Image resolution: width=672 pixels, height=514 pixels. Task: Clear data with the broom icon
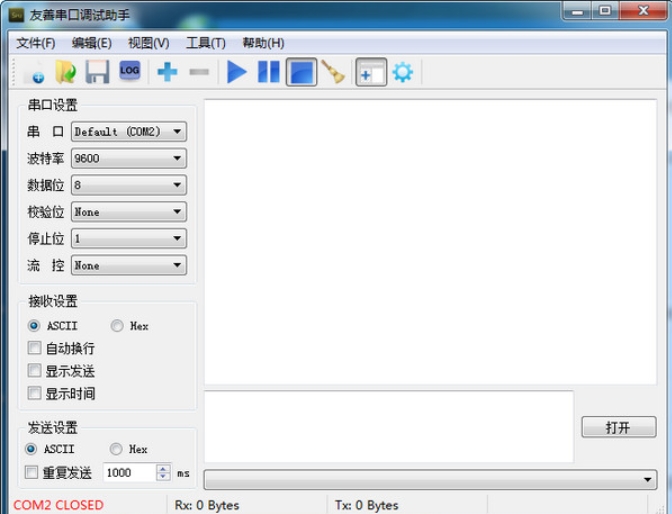click(x=333, y=72)
